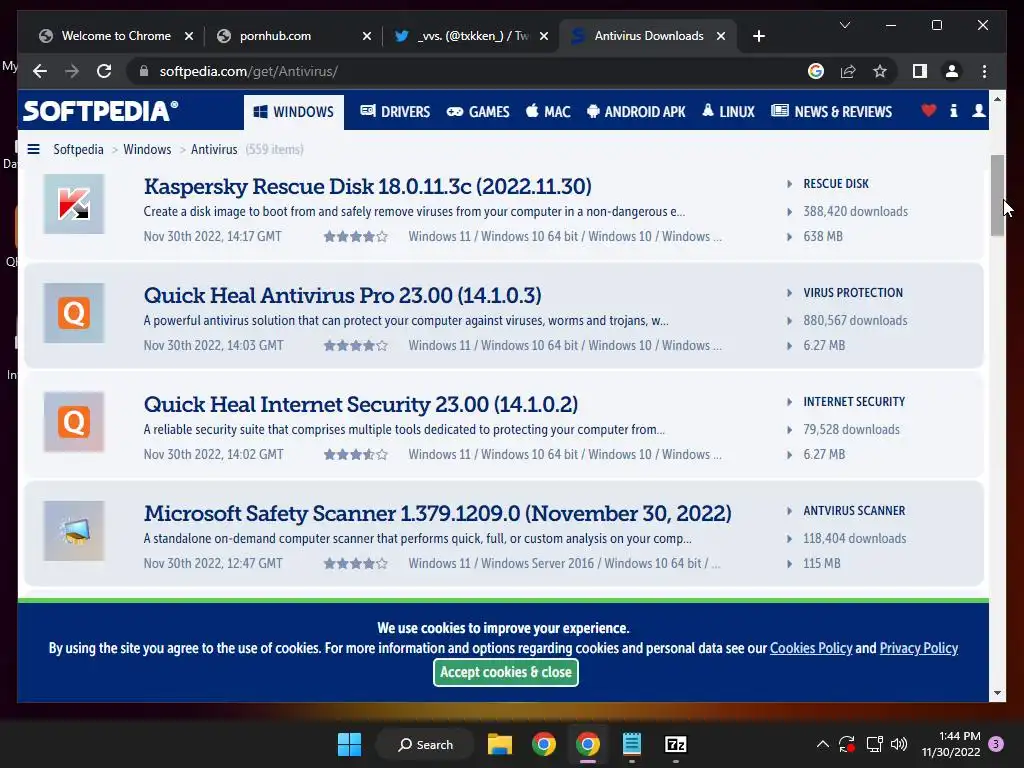Expand the system tray hidden icons chevron
Screen dimensions: 1024x768
coord(822,744)
